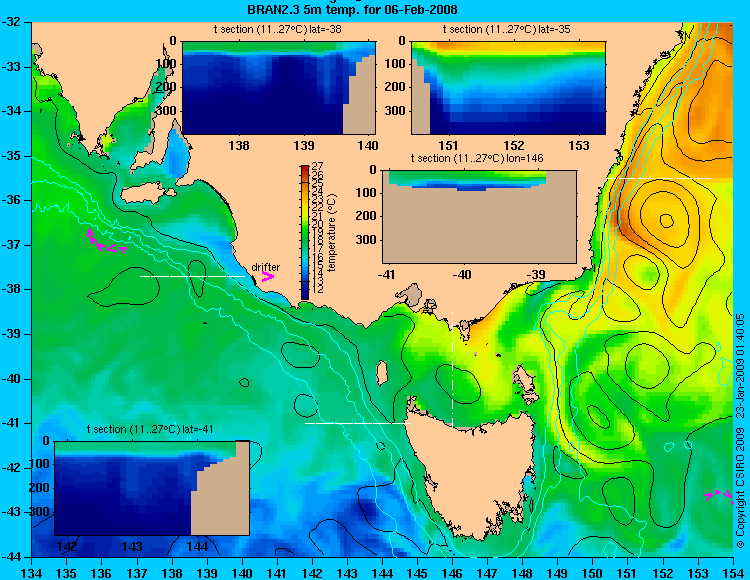Click the "drifter" legend label
The image size is (750, 580).
click(265, 267)
